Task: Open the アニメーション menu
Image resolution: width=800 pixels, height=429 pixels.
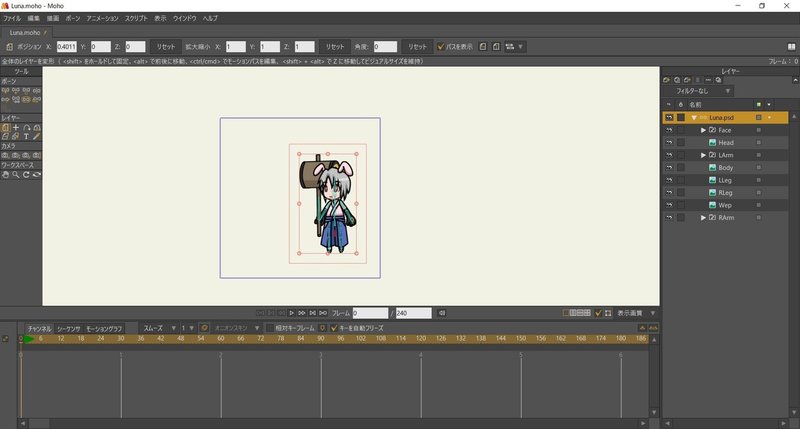Action: click(102, 18)
